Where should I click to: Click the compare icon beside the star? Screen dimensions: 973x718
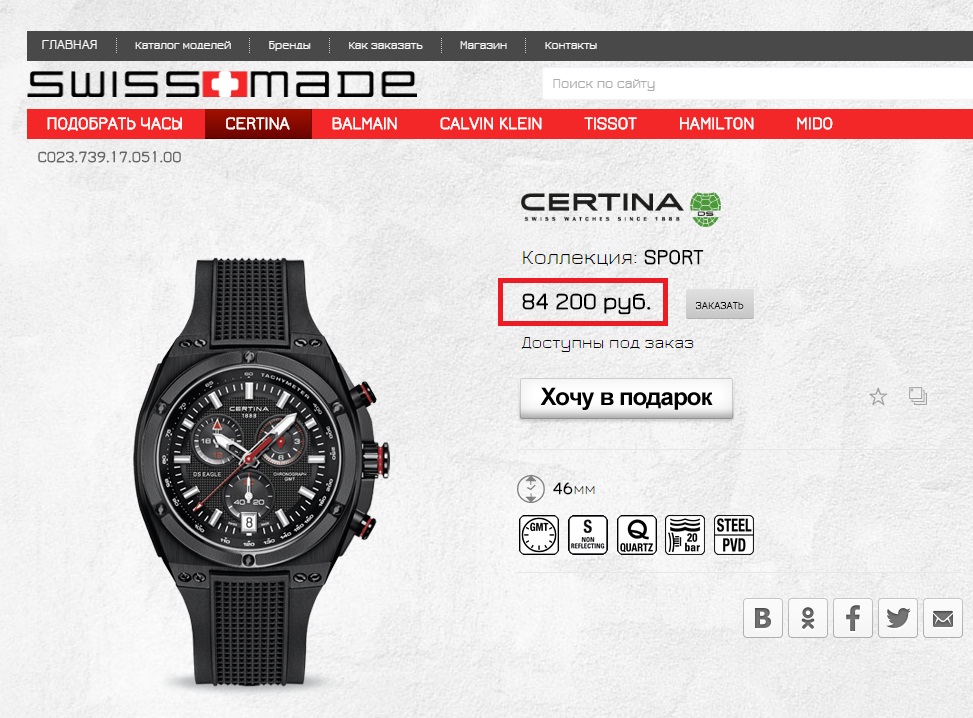[x=918, y=396]
